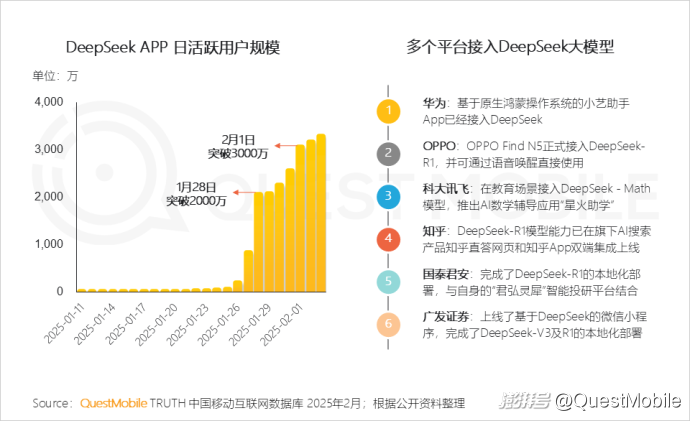Click the 澎湃号 logo at bottom
Screen dimensions: 690x421
pyautogui.click(x=524, y=401)
